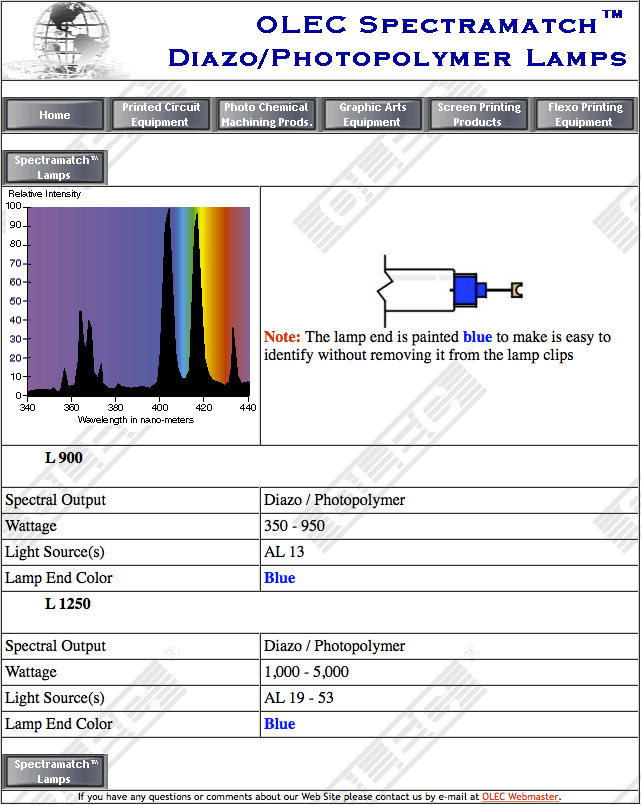Click the red 'Note:' label
The width and height of the screenshot is (641, 805).
click(x=282, y=337)
